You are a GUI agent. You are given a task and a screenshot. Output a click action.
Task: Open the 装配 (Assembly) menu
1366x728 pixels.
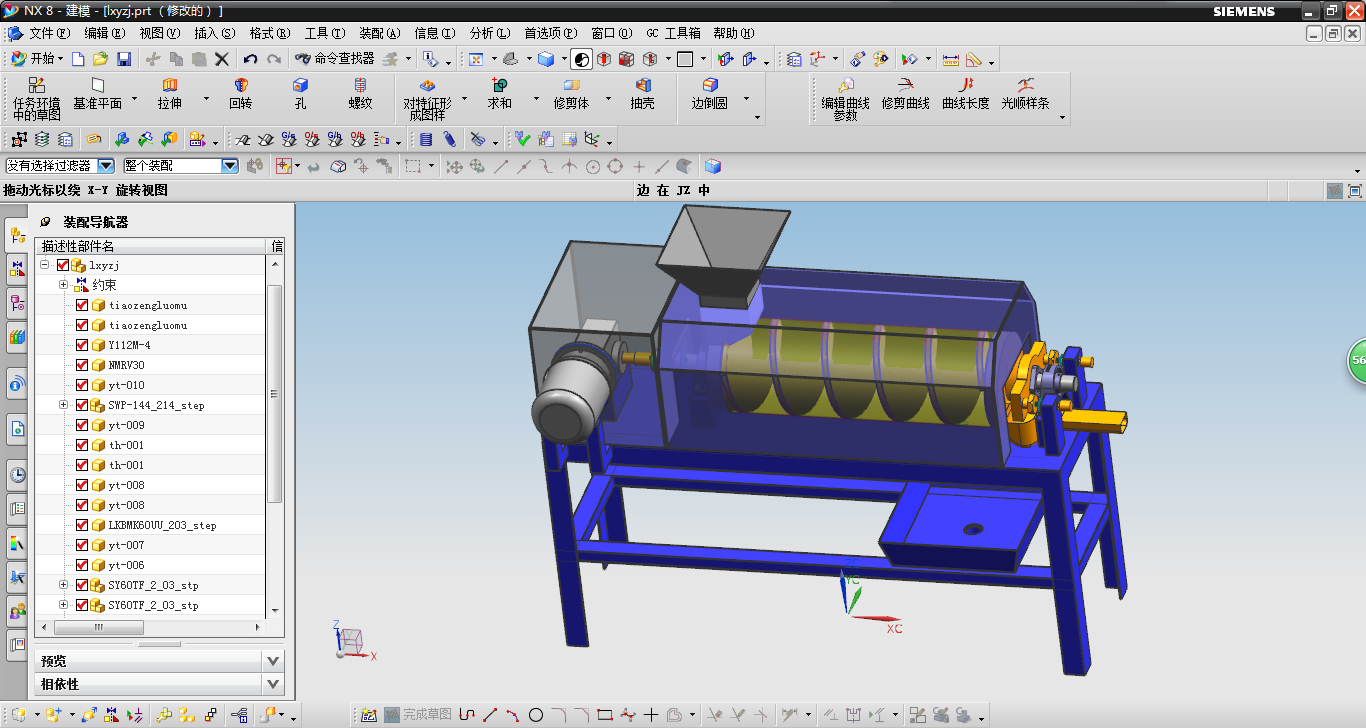(379, 33)
